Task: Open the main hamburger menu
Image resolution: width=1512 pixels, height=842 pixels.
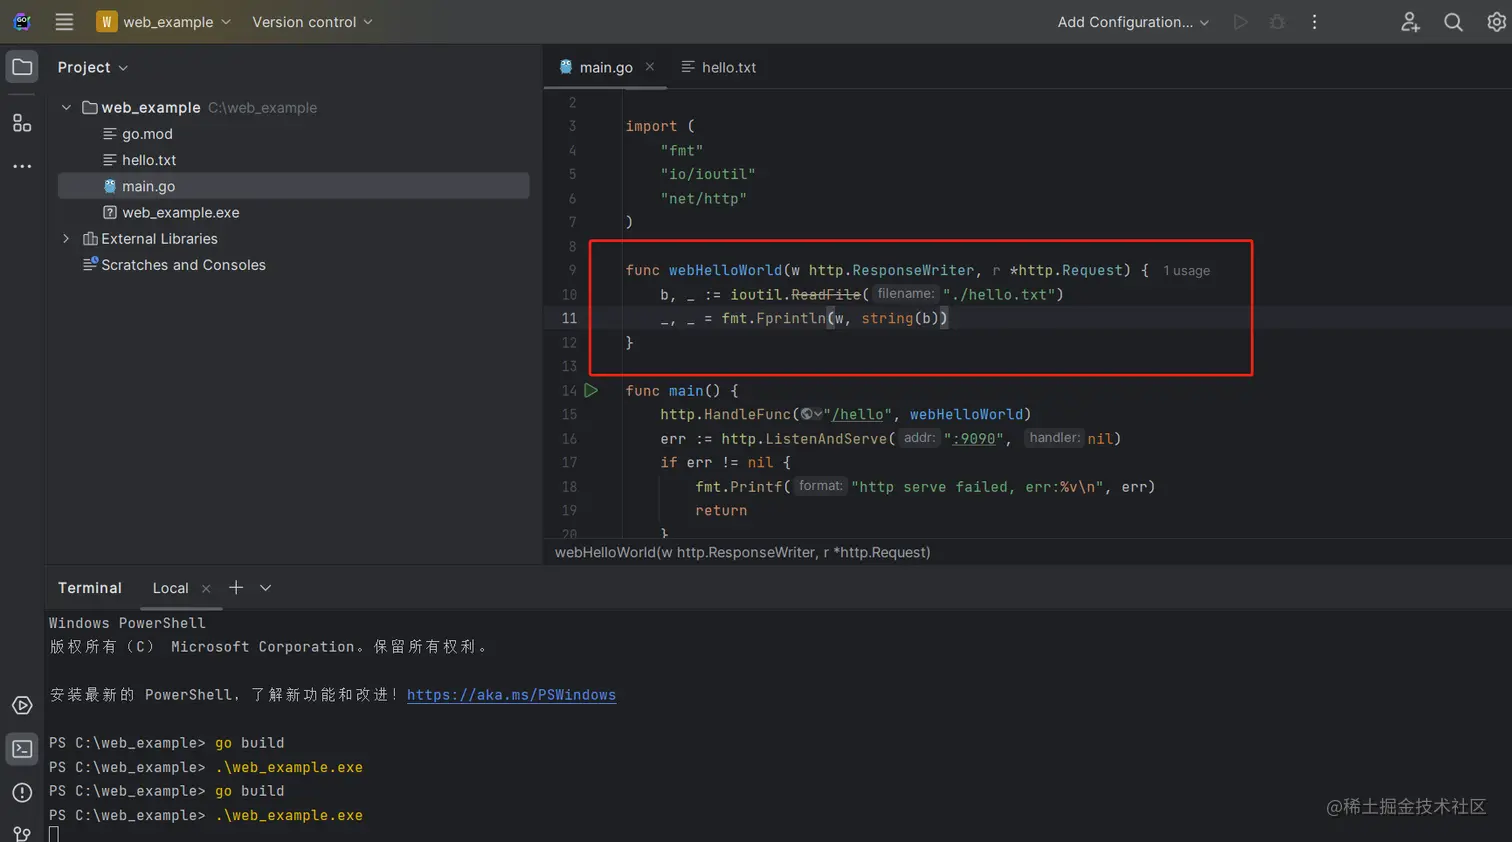Action: (64, 22)
